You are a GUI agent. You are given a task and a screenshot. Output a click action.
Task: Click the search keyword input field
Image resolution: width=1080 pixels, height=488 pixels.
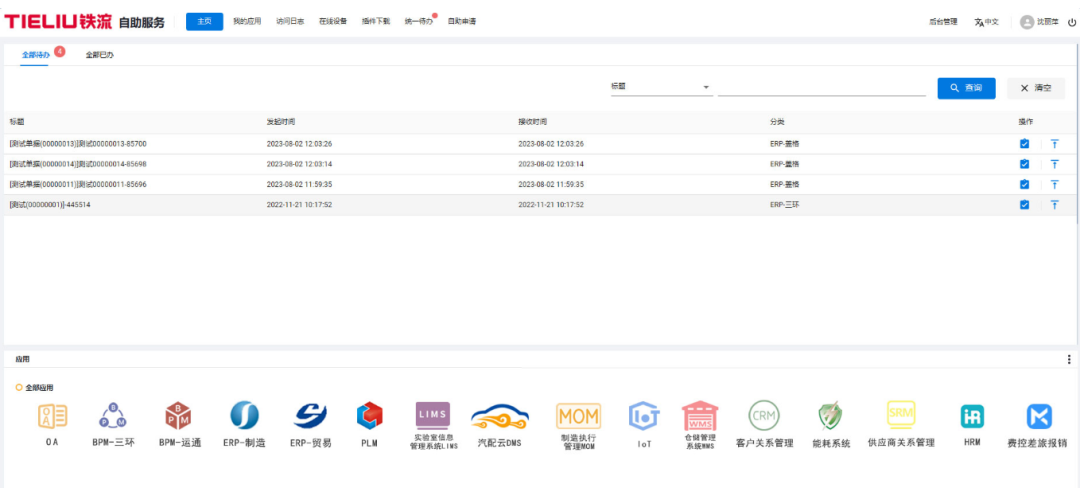pyautogui.click(x=822, y=87)
